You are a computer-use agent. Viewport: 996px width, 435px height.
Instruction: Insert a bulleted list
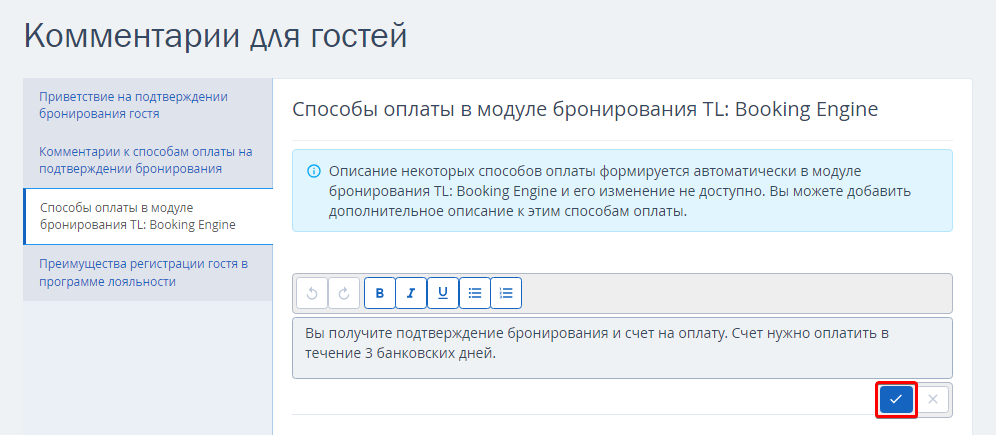(475, 293)
